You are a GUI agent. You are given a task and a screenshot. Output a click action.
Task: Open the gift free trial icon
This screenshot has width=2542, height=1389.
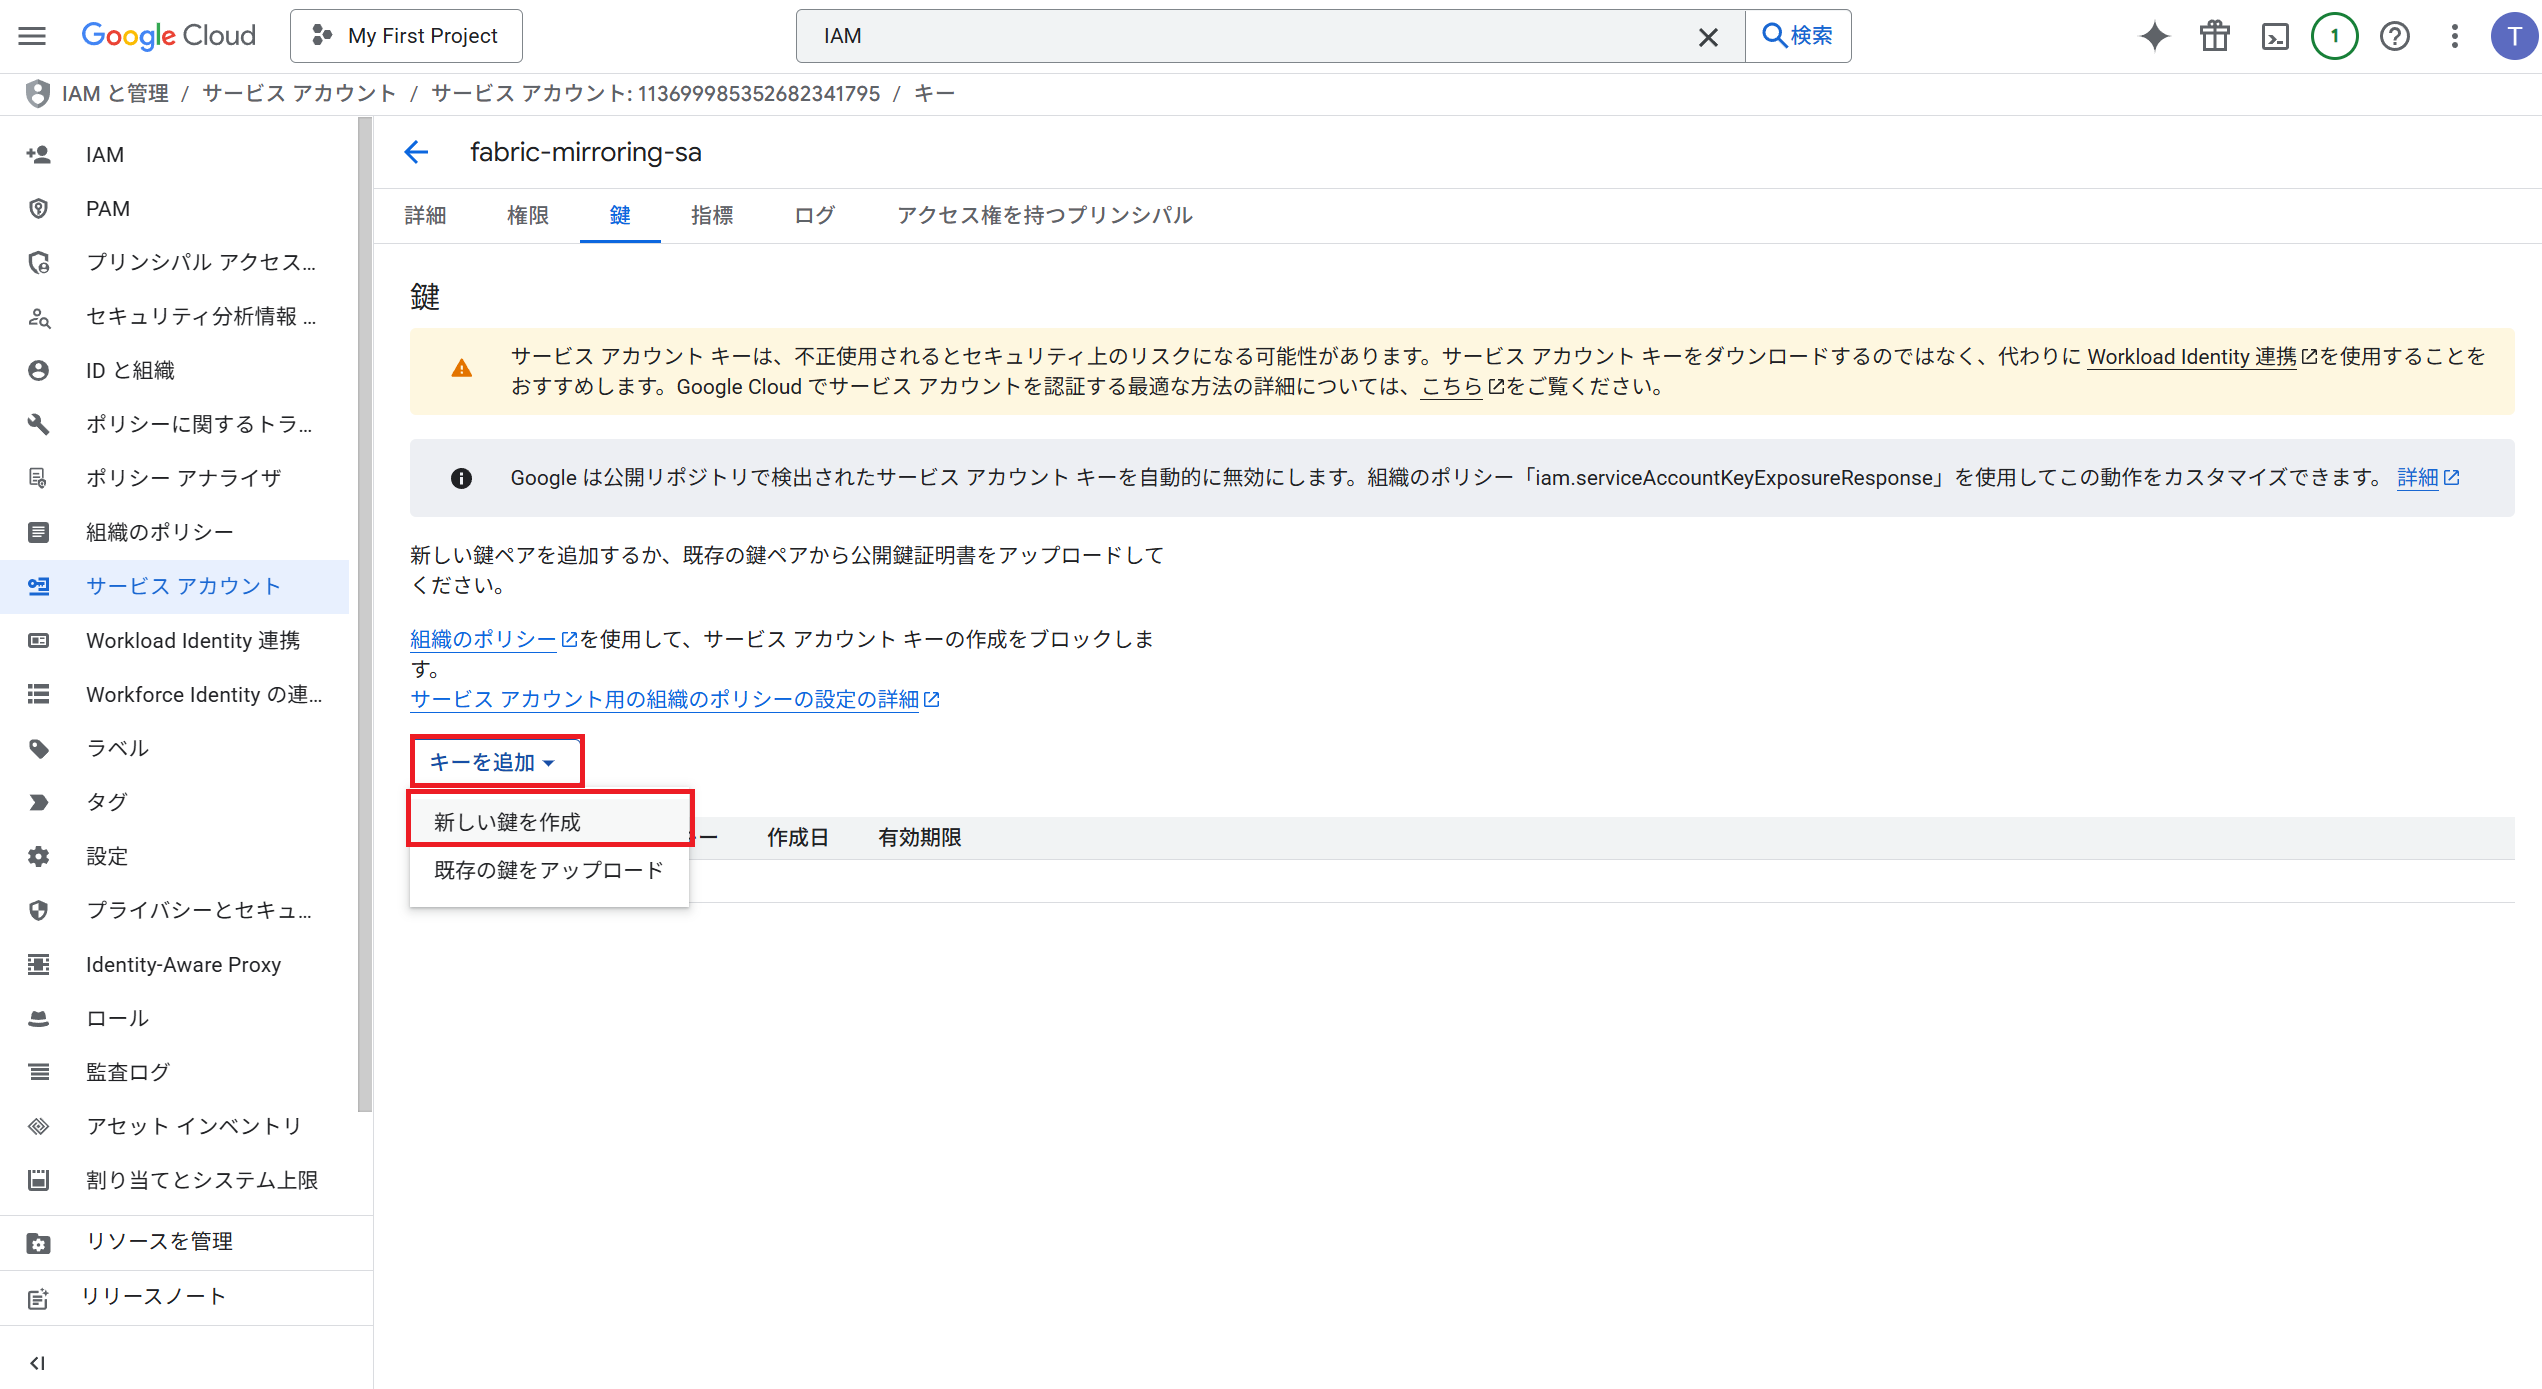point(2214,36)
